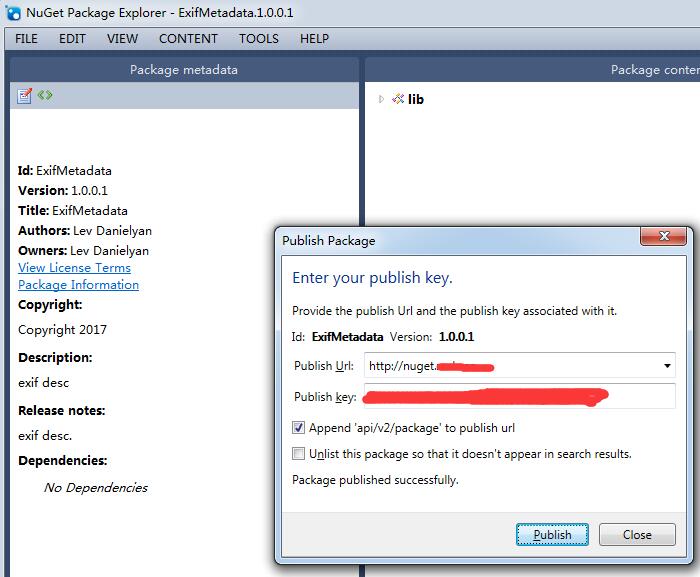This screenshot has height=577, width=700.
Task: Click 'Package published successfully.' status text
Action: click(x=375, y=480)
